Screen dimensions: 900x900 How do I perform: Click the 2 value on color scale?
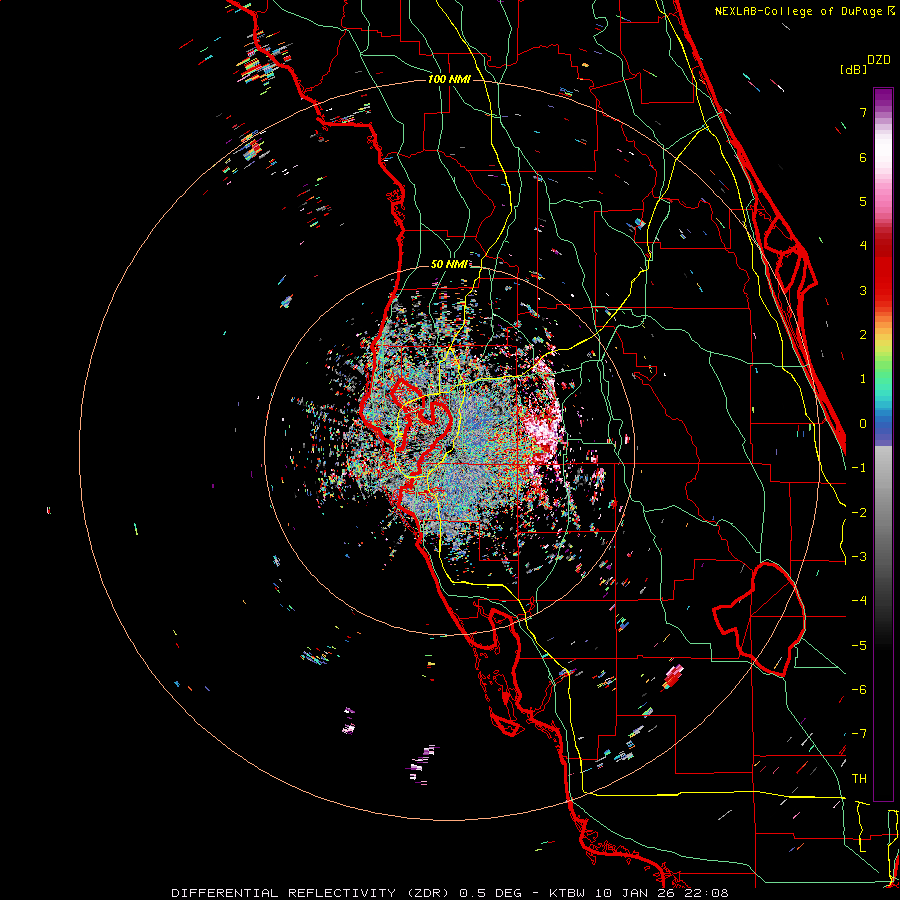[x=863, y=335]
